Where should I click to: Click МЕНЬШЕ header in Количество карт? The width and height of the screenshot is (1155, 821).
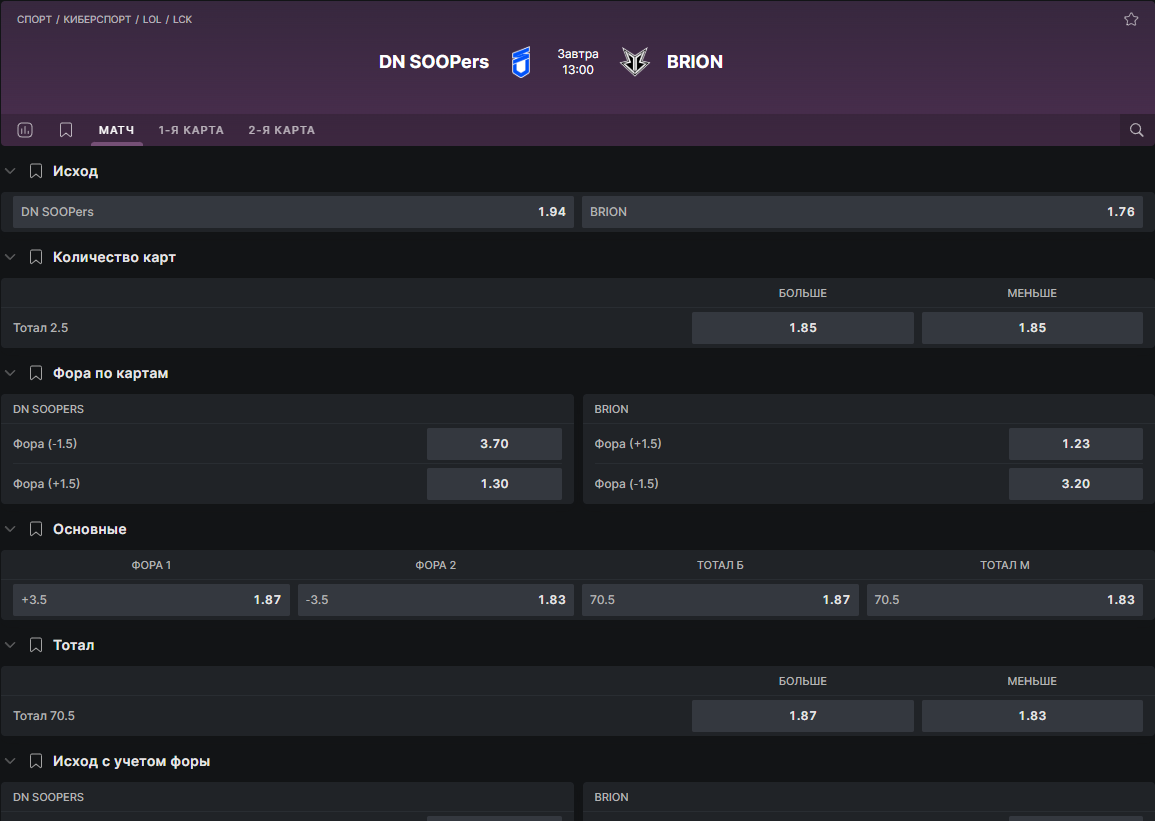pyautogui.click(x=1032, y=293)
